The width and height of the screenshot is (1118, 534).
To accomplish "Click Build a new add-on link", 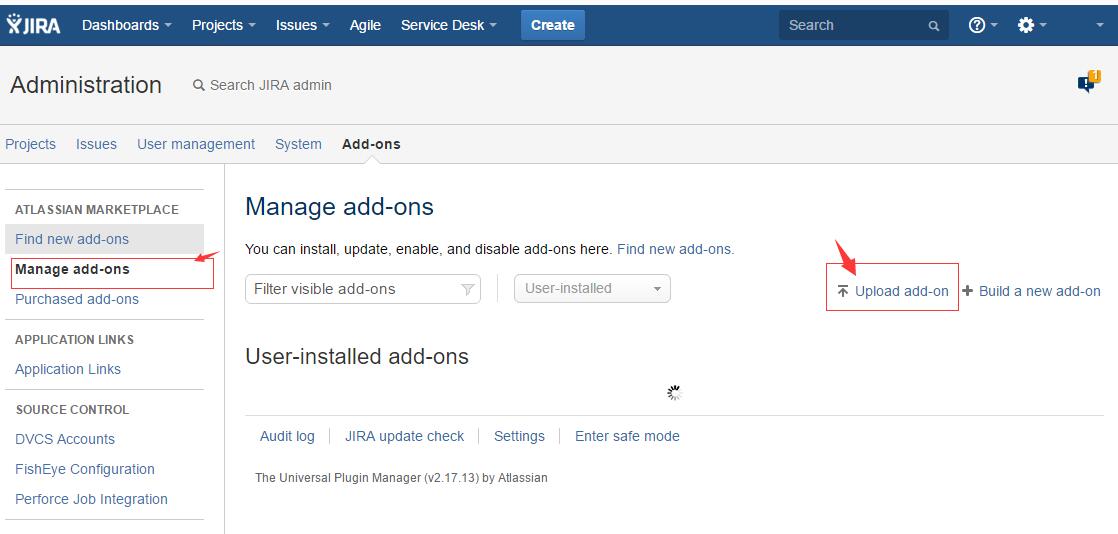I will (x=1032, y=291).
